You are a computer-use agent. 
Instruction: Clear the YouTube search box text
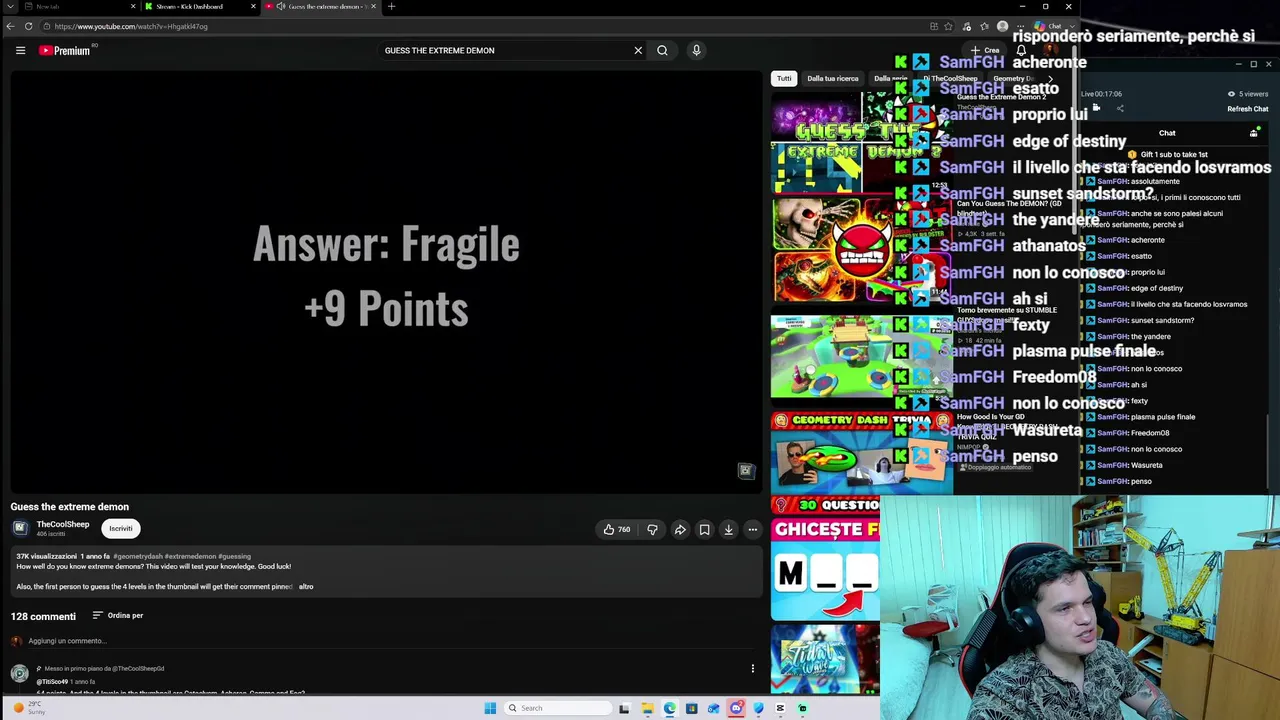coord(638,50)
